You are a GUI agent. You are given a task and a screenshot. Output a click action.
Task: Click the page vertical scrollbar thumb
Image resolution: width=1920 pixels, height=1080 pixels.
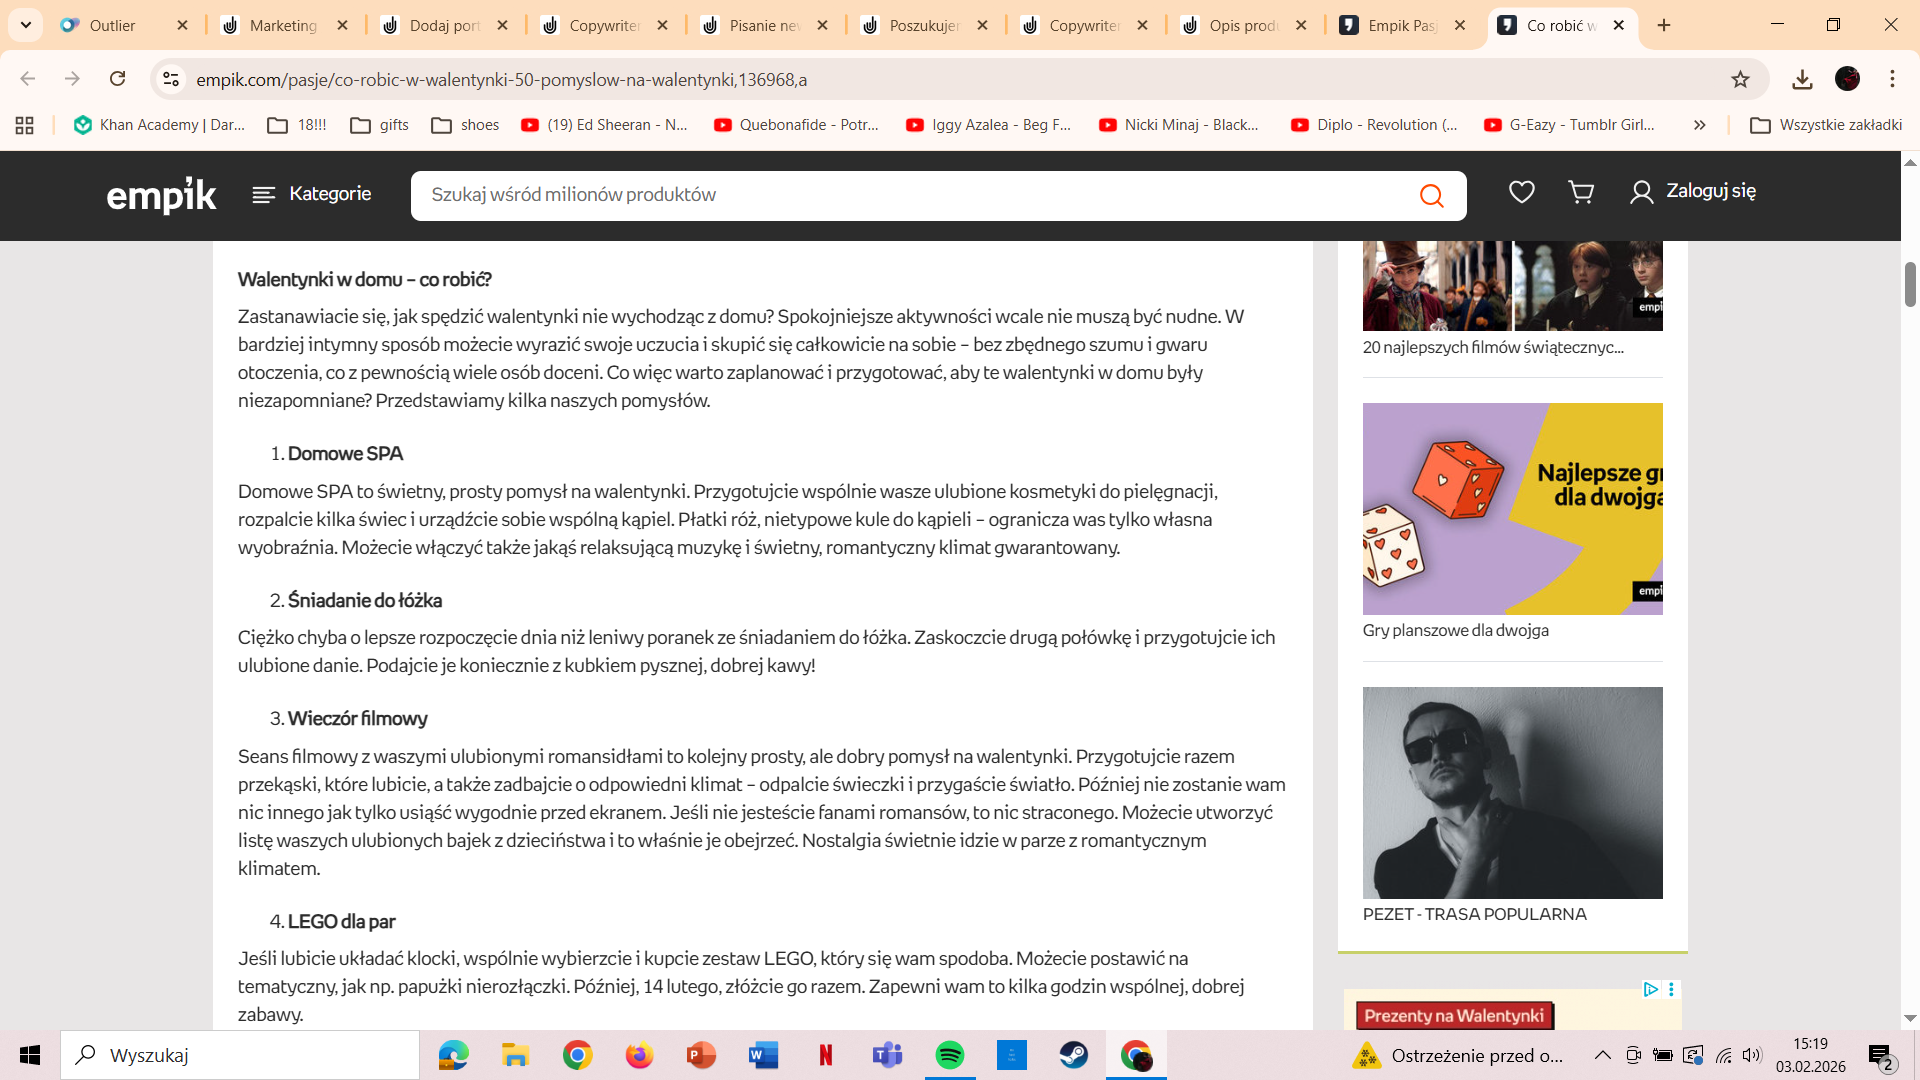point(1910,285)
